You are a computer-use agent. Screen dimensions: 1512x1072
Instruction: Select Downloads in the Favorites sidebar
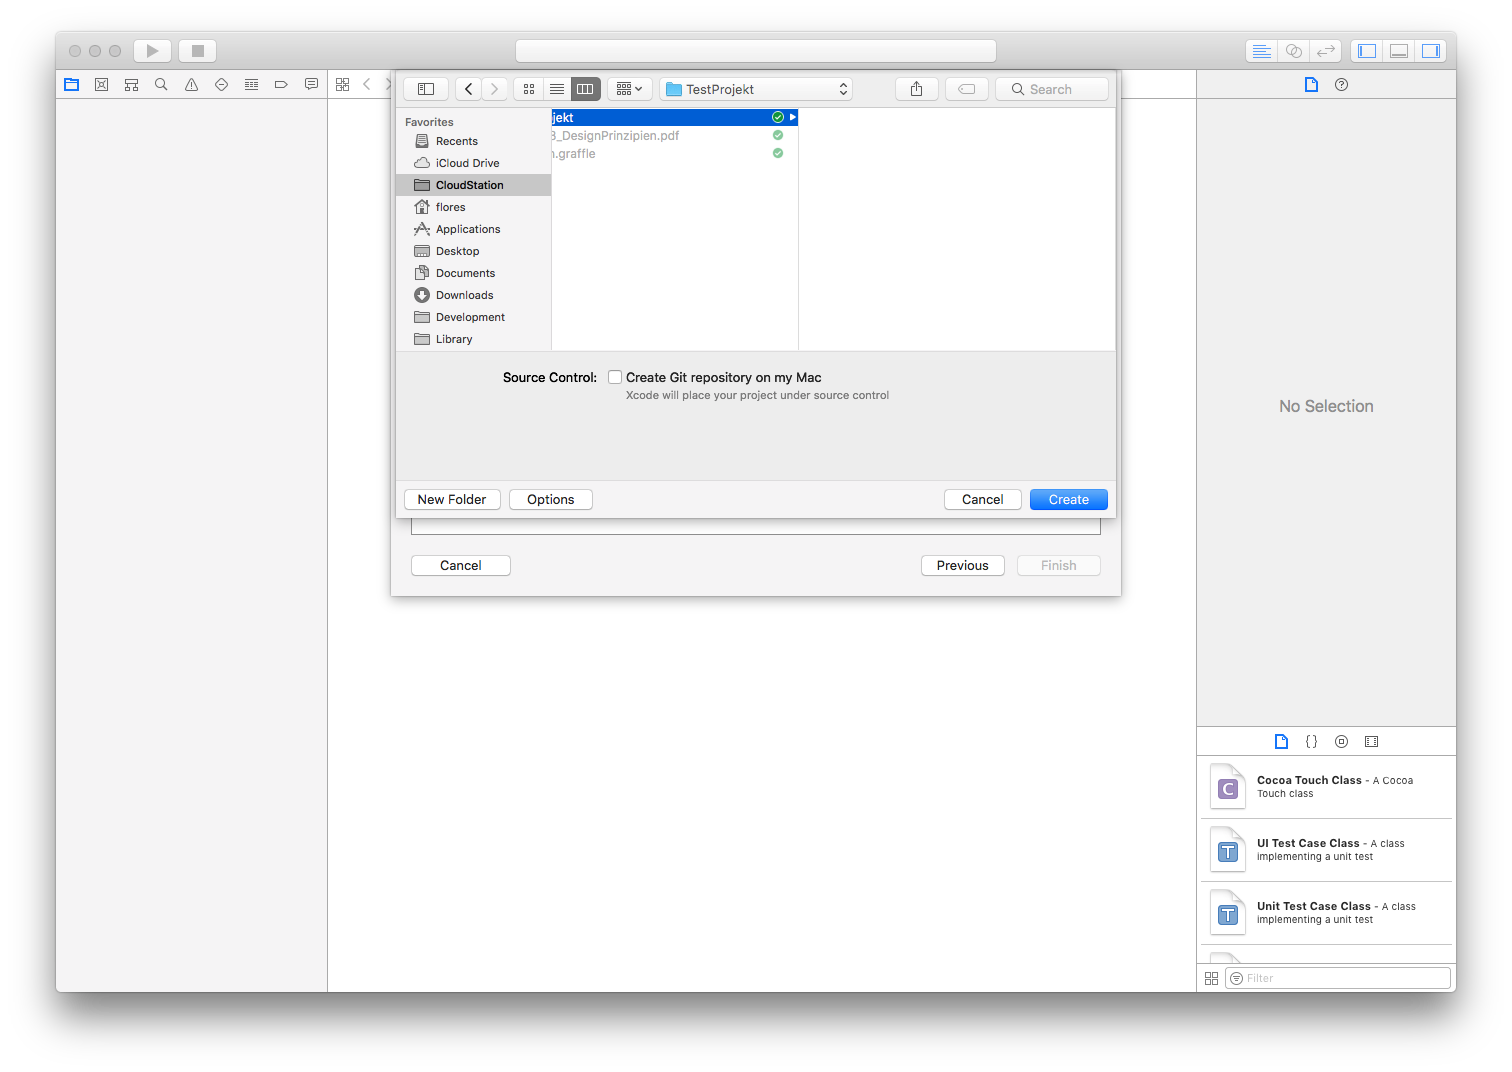(463, 294)
